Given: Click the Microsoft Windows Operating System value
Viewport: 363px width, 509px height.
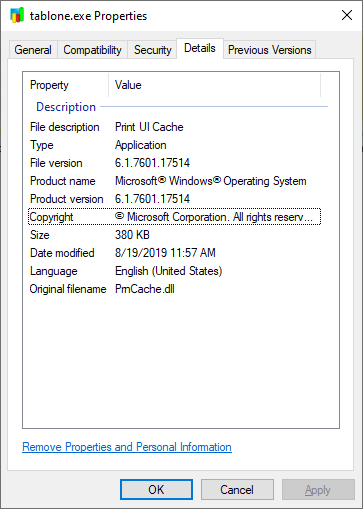Looking at the screenshot, I should coord(211,181).
